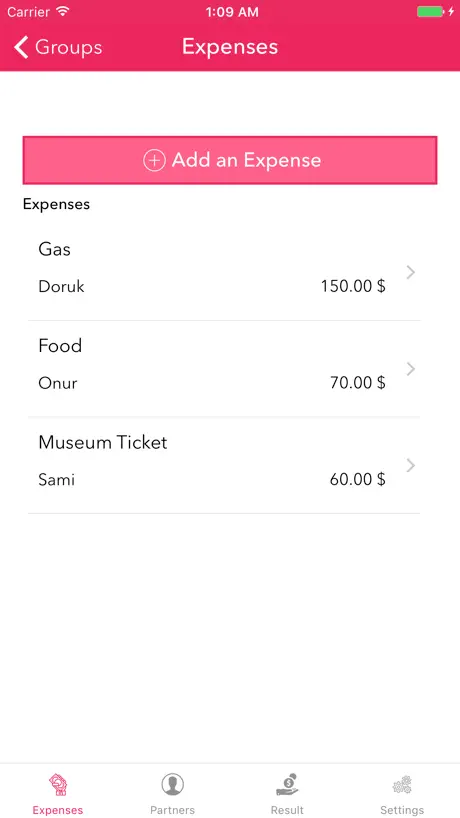Expand the Gas expense chevron

pos(411,272)
